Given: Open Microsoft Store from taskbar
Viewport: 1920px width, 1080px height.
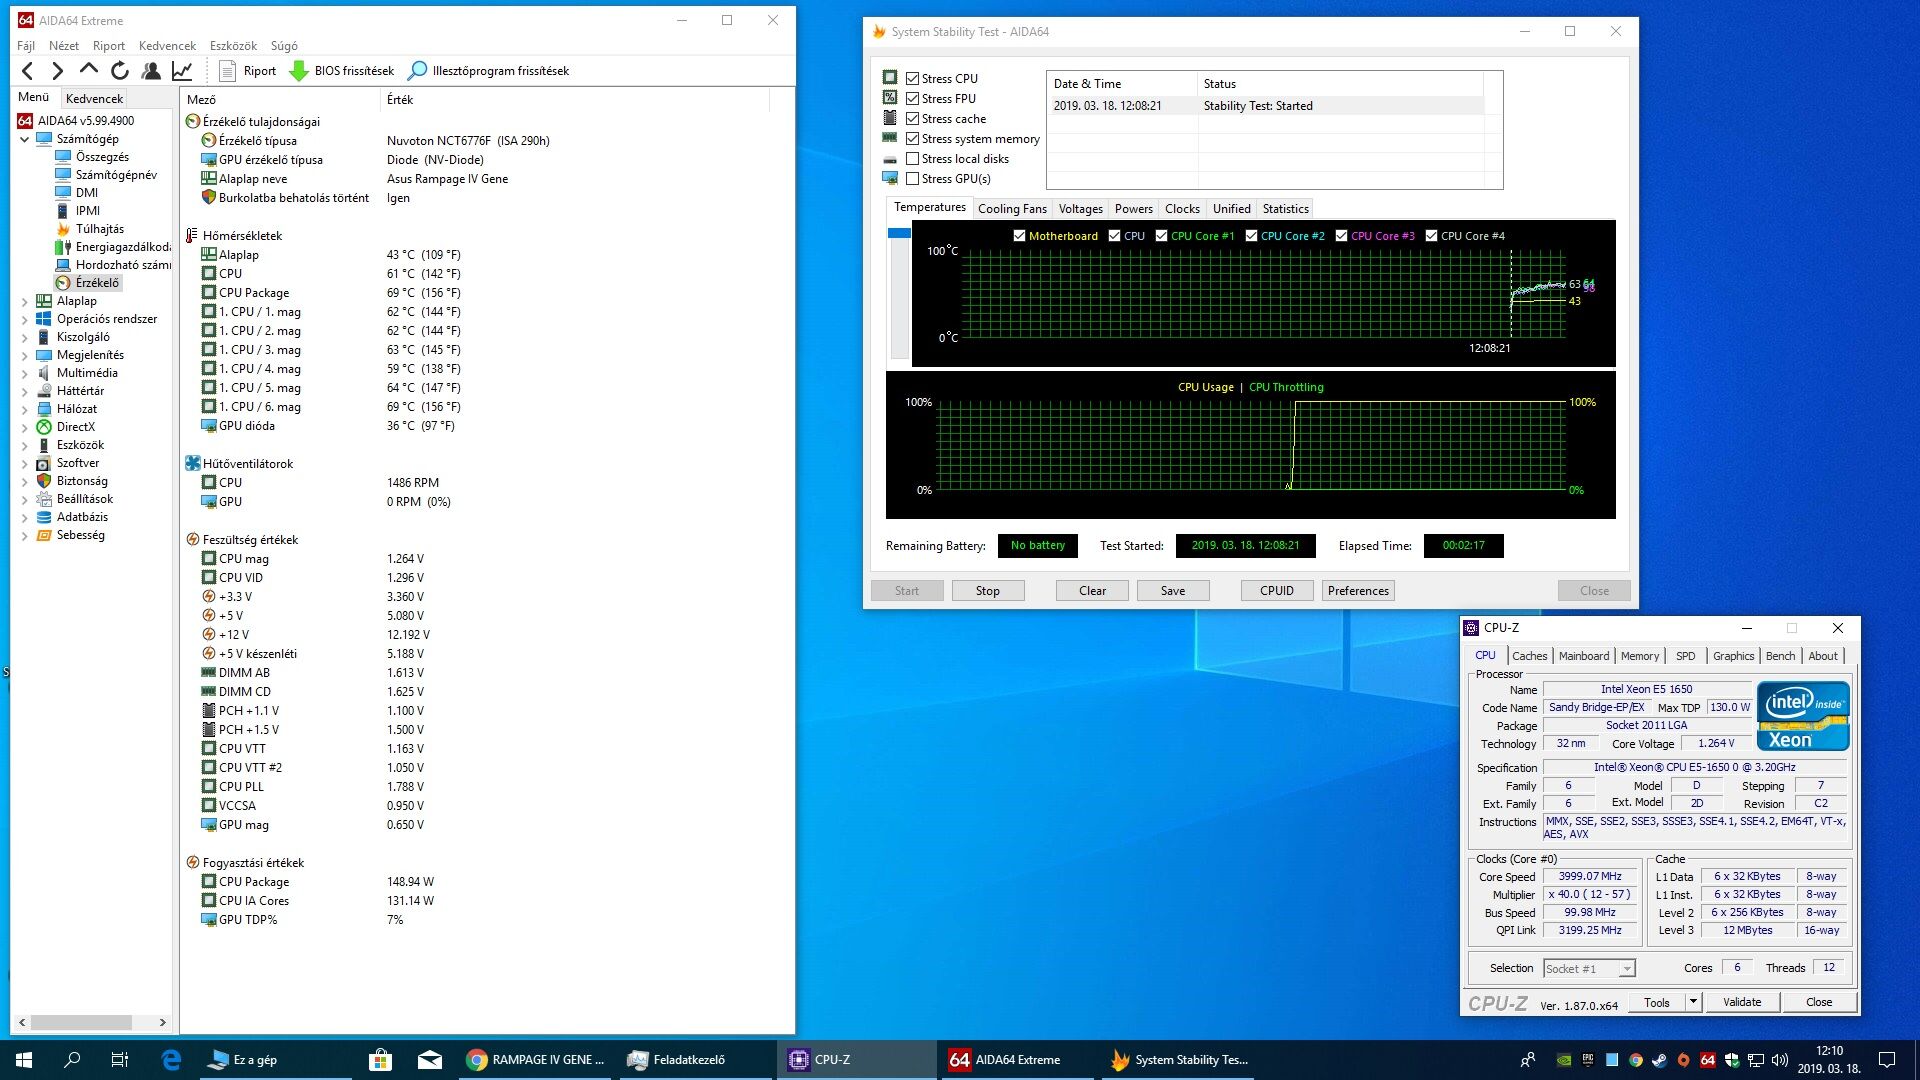Looking at the screenshot, I should click(x=380, y=1060).
